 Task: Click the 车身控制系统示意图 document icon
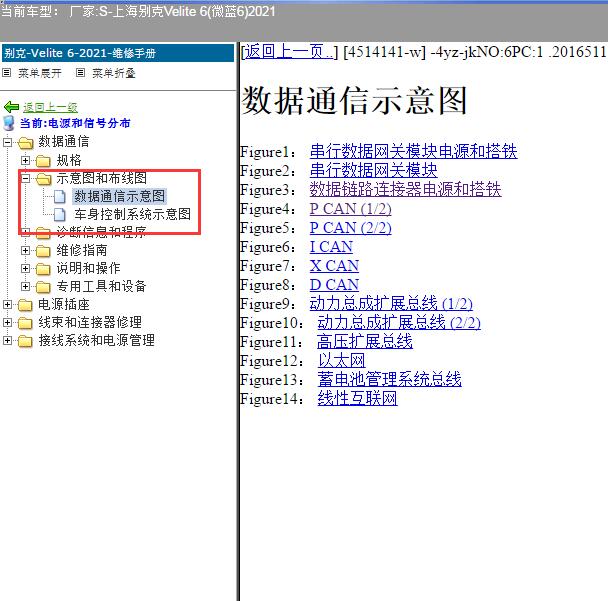59,214
